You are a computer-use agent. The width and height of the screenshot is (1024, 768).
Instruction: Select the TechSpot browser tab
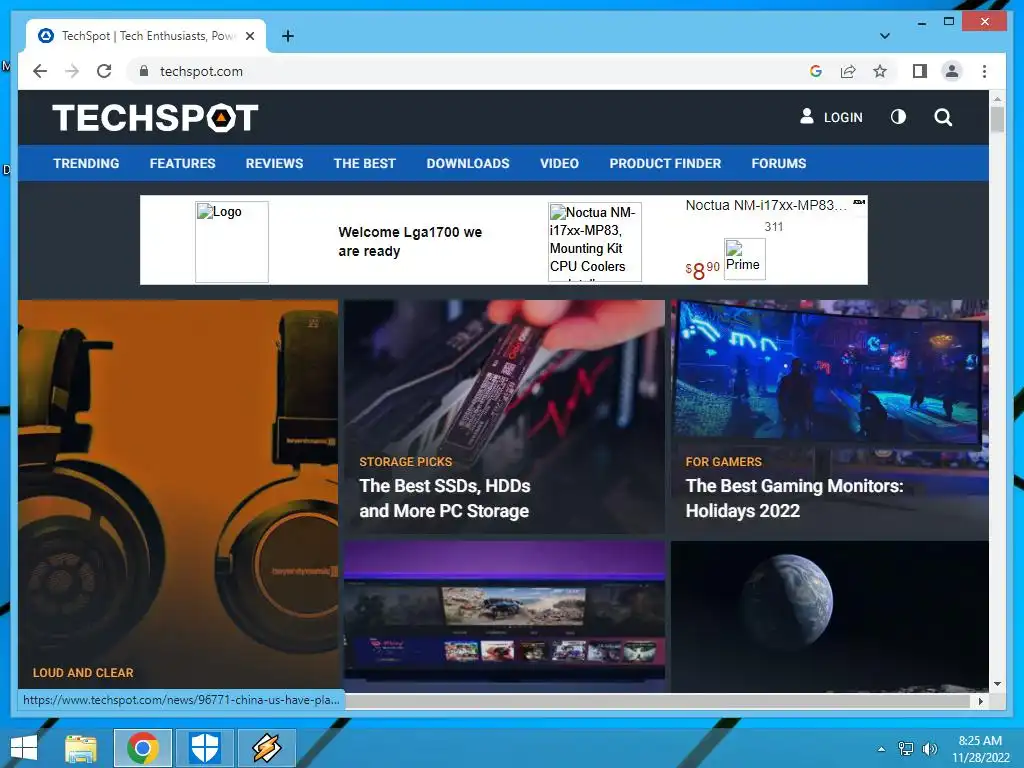click(146, 36)
